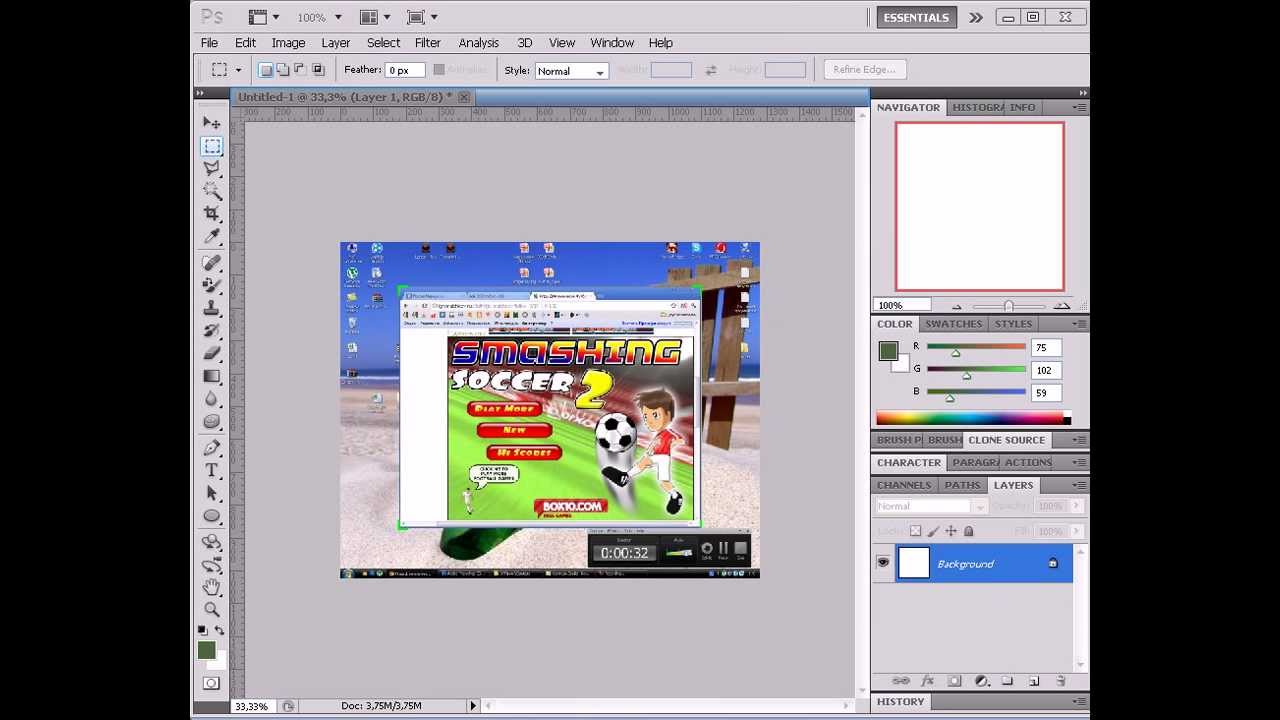The width and height of the screenshot is (1280, 720).
Task: Open the Image menu
Action: point(288,43)
